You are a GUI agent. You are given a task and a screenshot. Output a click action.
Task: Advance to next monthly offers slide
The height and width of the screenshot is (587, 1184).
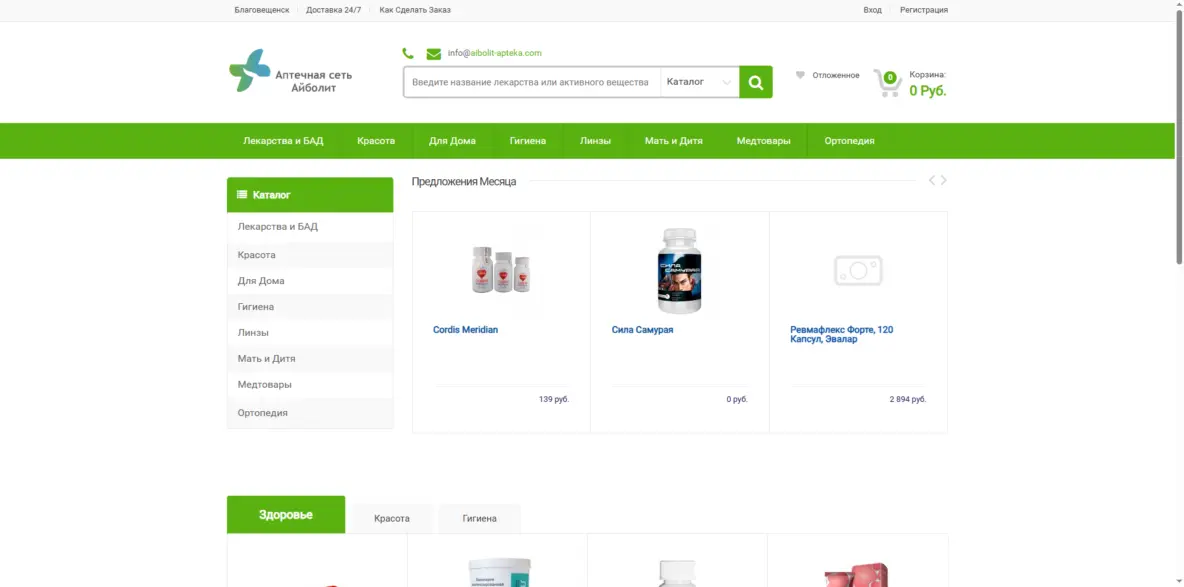pyautogui.click(x=944, y=181)
